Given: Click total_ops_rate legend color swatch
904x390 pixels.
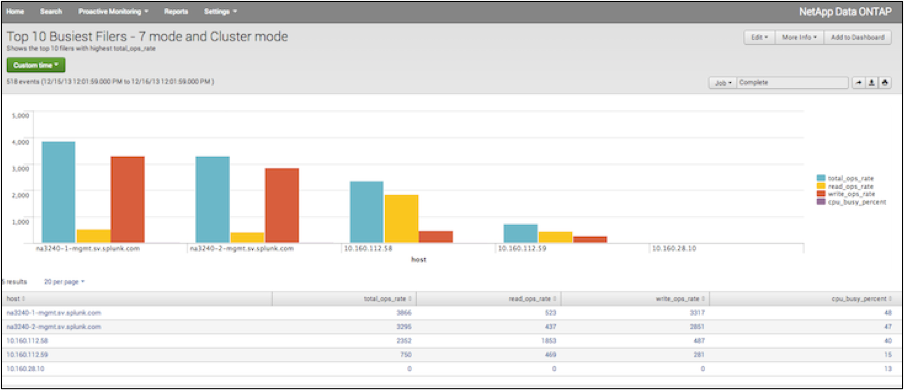Looking at the screenshot, I should 820,178.
